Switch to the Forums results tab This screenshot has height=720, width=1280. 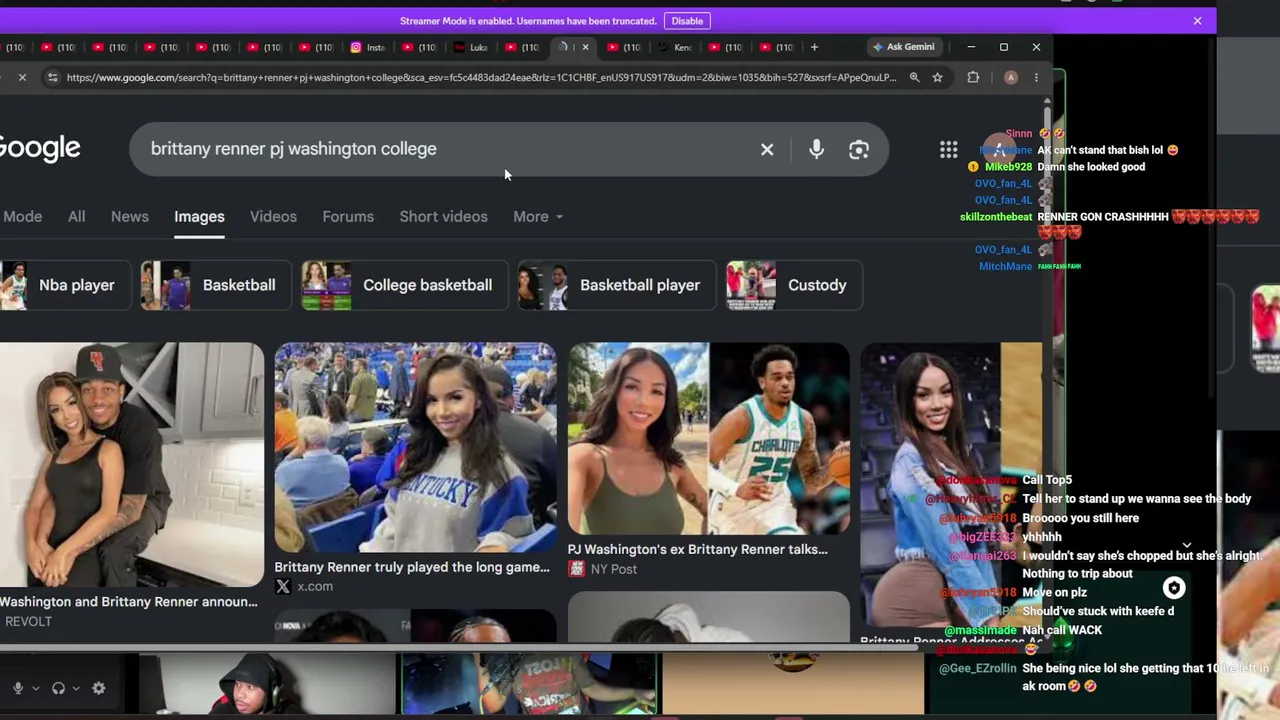348,216
